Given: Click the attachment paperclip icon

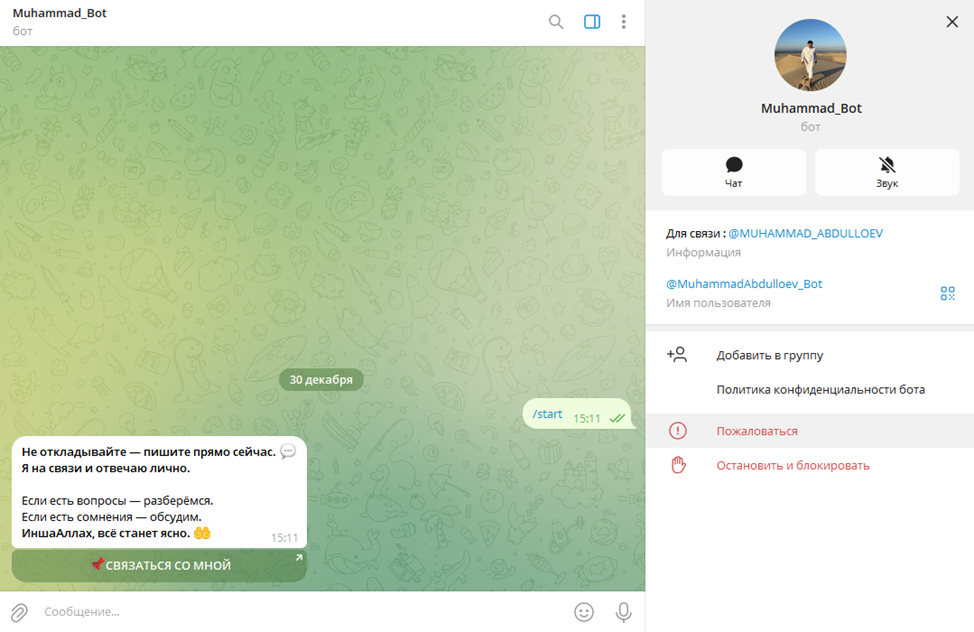Looking at the screenshot, I should point(19,612).
